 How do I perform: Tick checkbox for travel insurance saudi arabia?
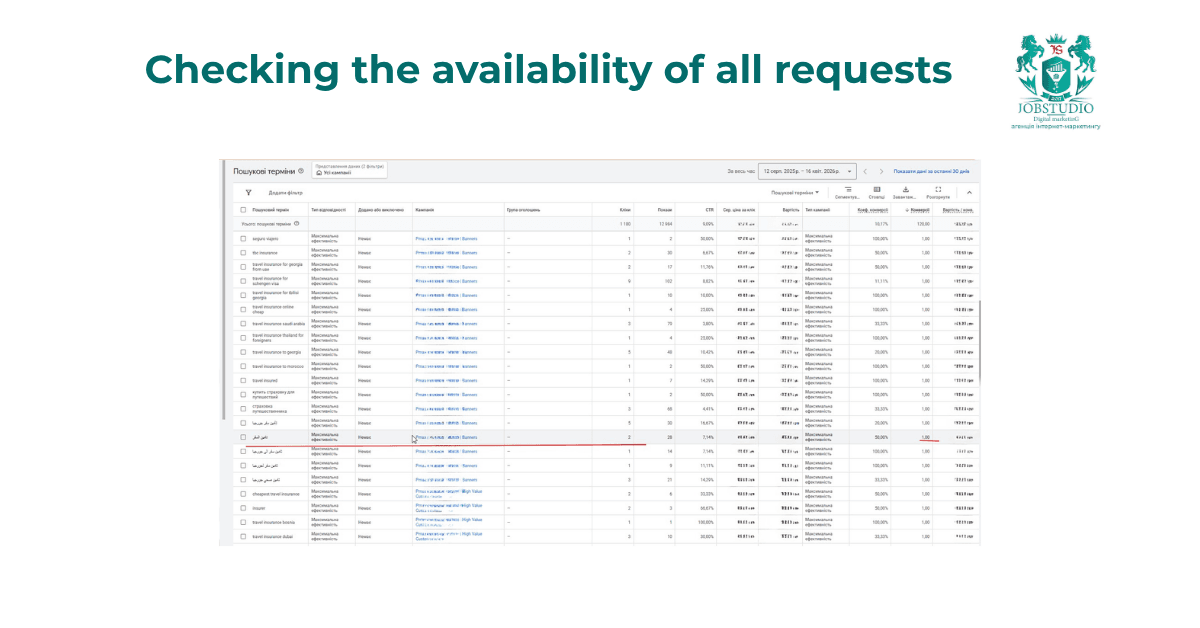tap(243, 324)
